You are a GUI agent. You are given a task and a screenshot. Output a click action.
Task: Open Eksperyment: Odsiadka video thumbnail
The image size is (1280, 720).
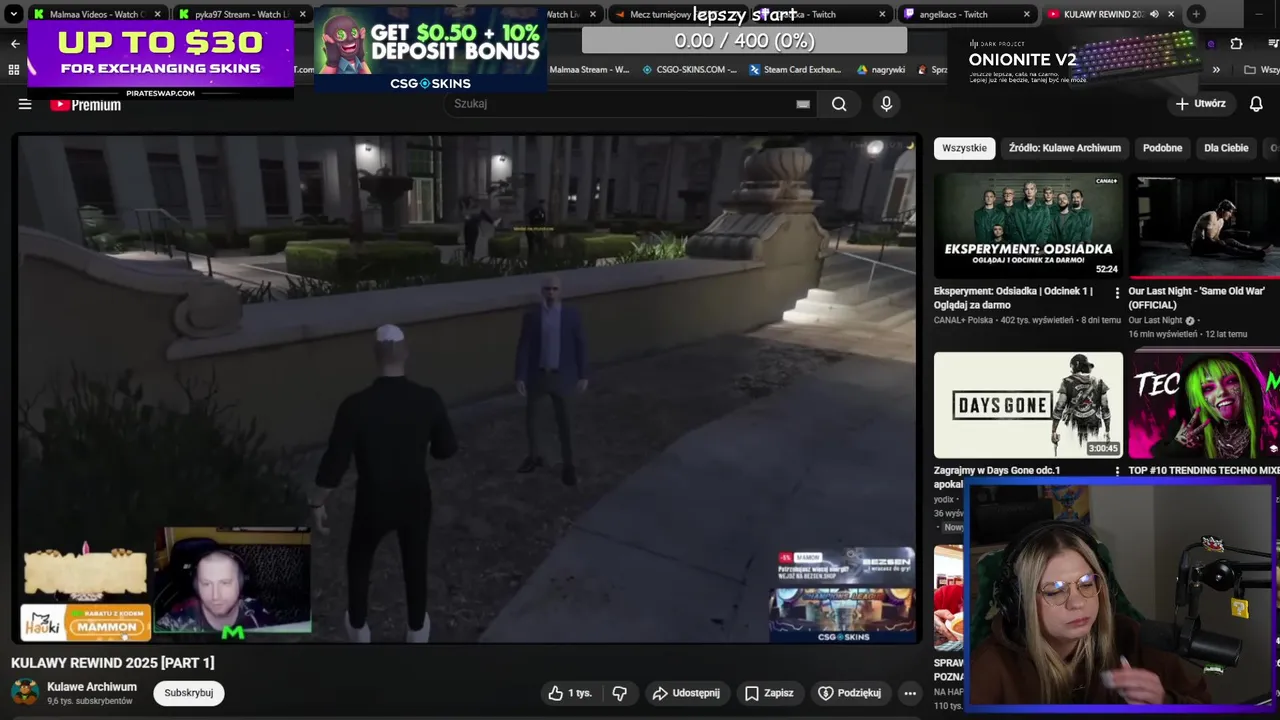1028,226
